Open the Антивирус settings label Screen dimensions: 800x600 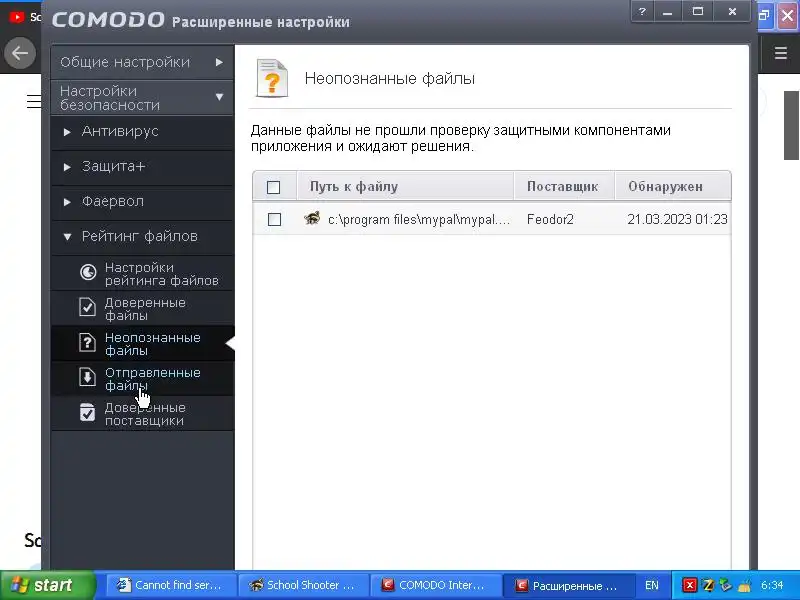(x=120, y=131)
